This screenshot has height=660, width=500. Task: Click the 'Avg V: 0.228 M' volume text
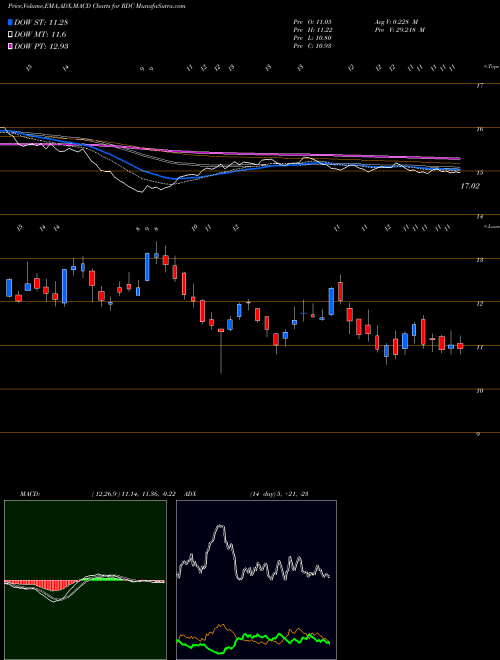point(395,22)
